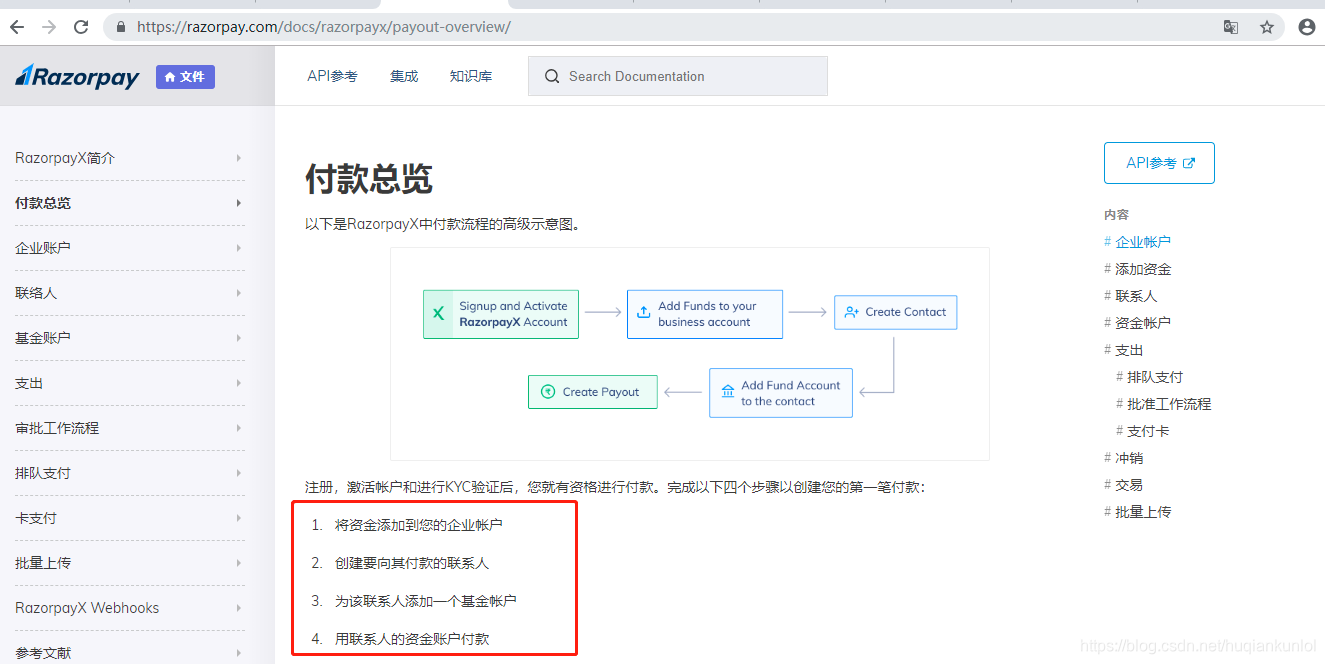Reload the page with the refresh icon
The image size is (1325, 664).
click(x=82, y=27)
